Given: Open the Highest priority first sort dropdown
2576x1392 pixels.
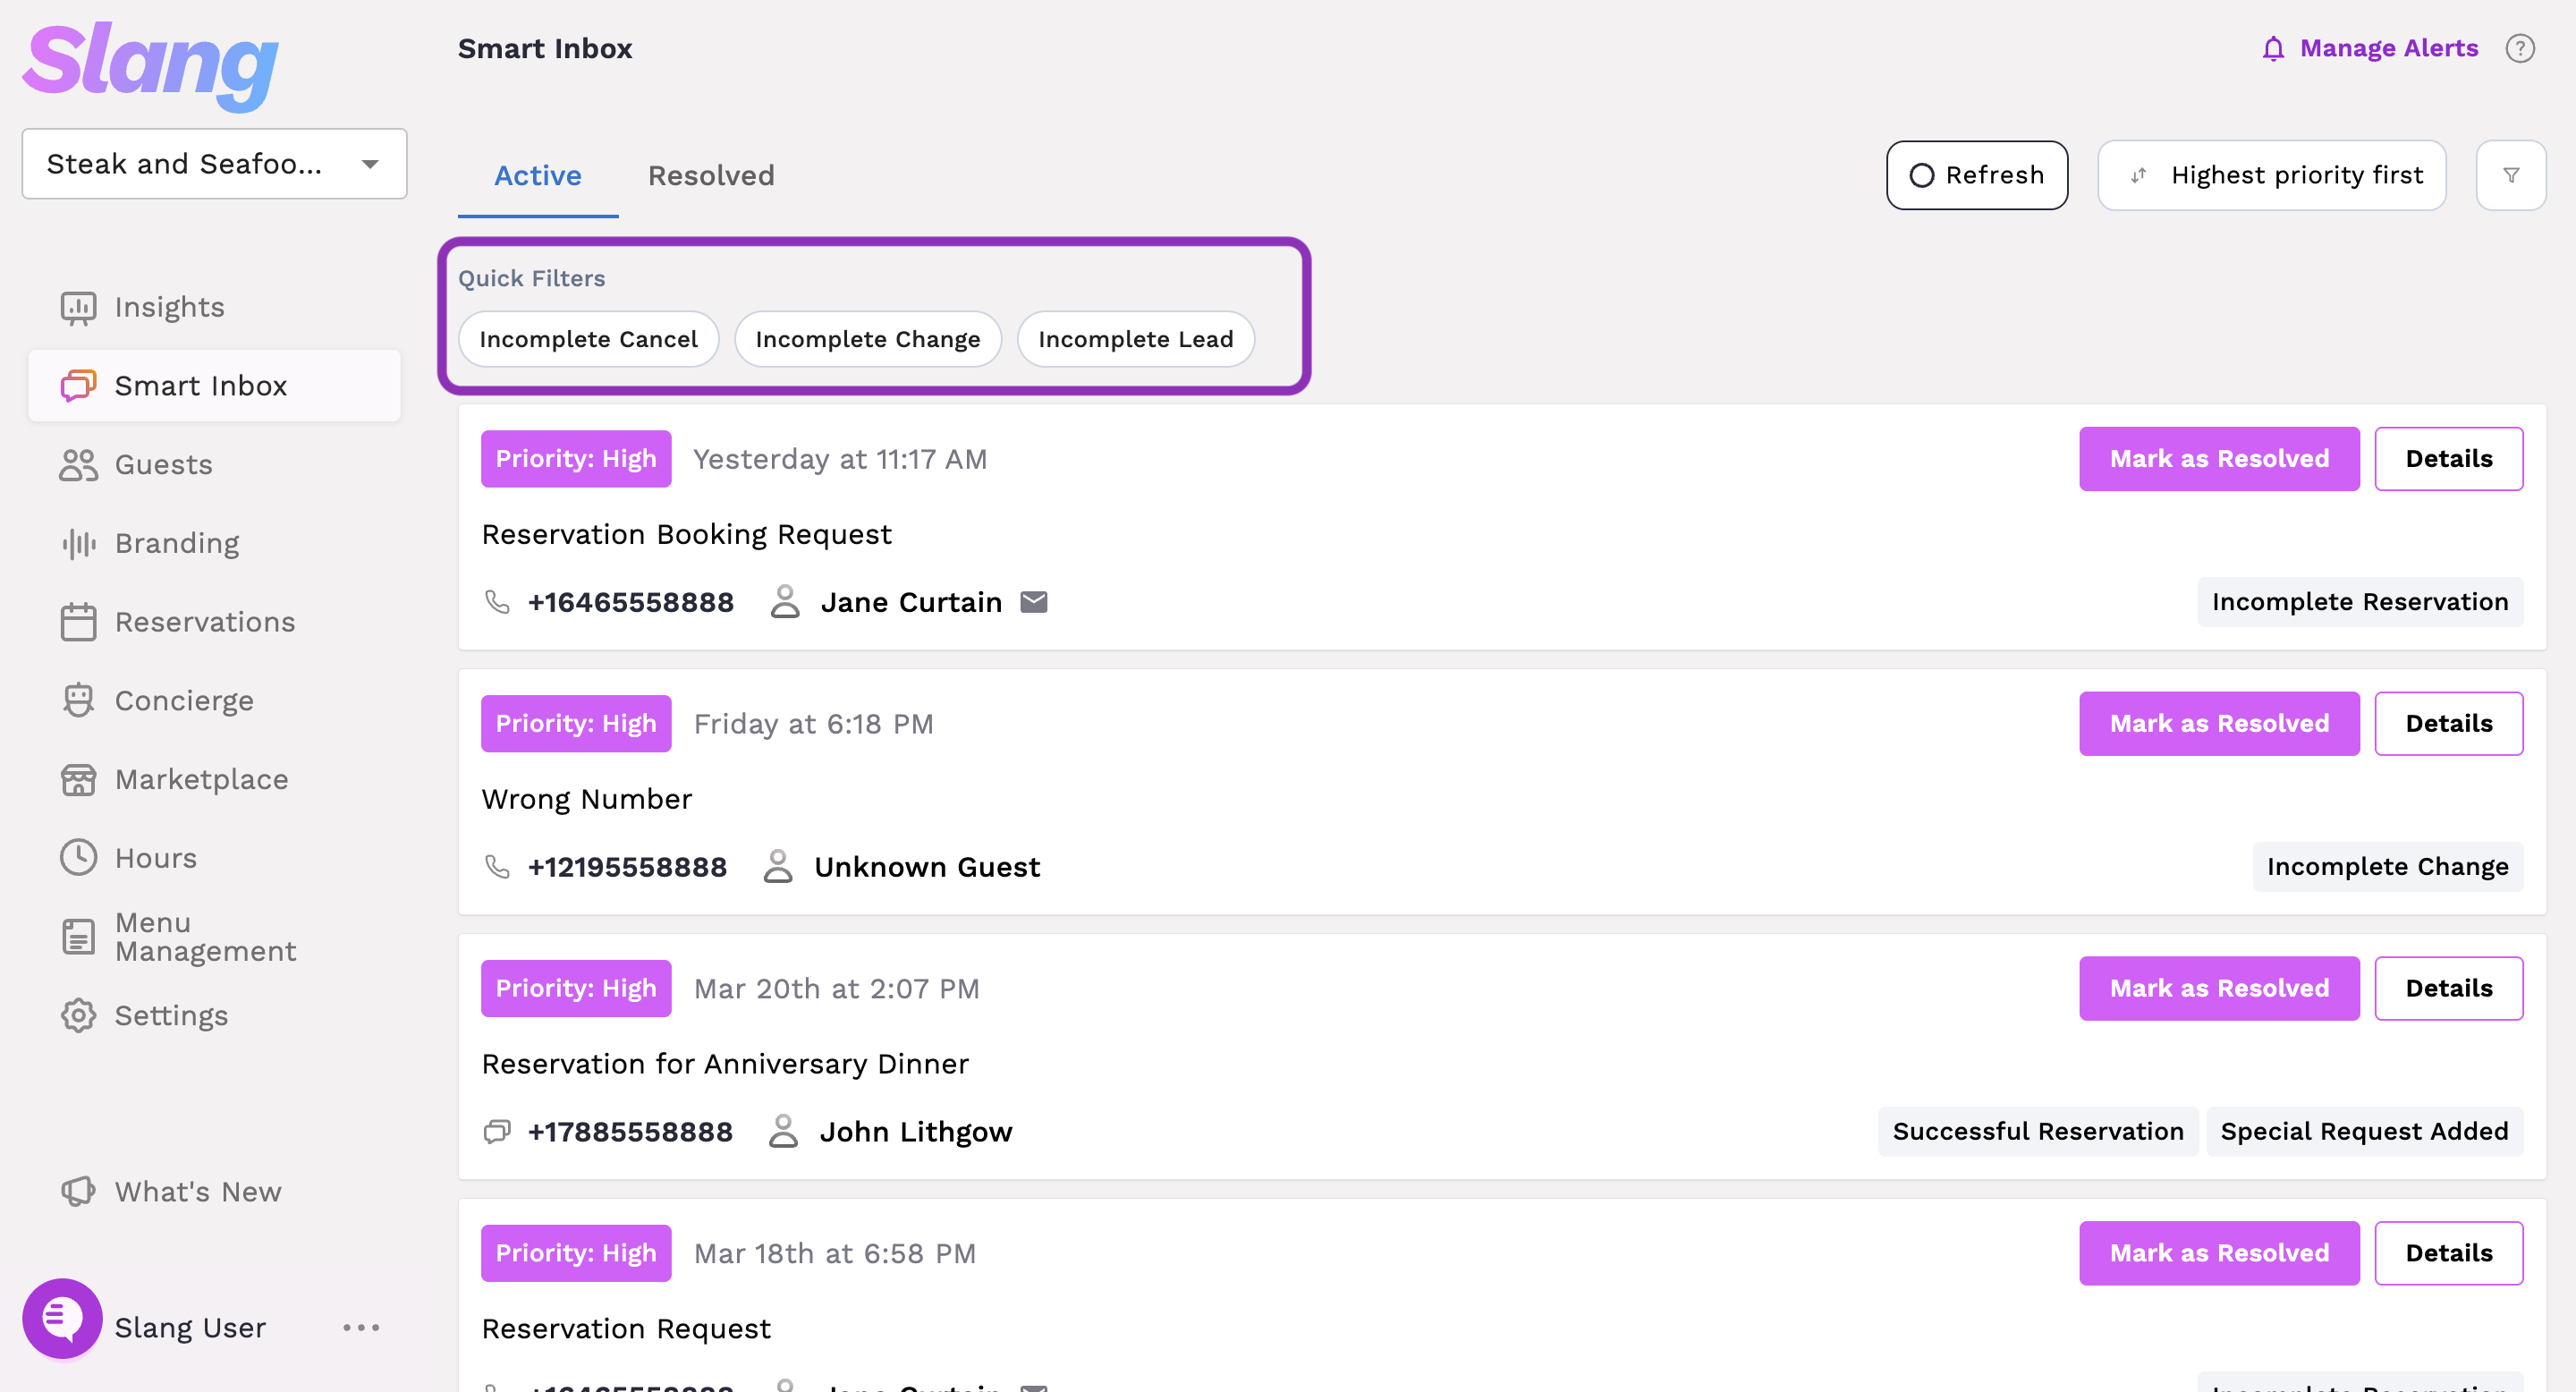Looking at the screenshot, I should click(2272, 175).
